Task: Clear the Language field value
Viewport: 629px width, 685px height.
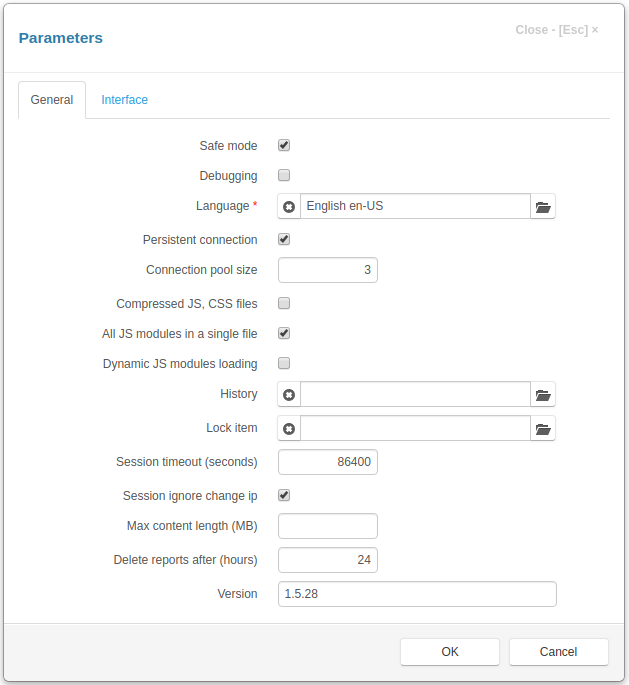Action: coord(289,206)
